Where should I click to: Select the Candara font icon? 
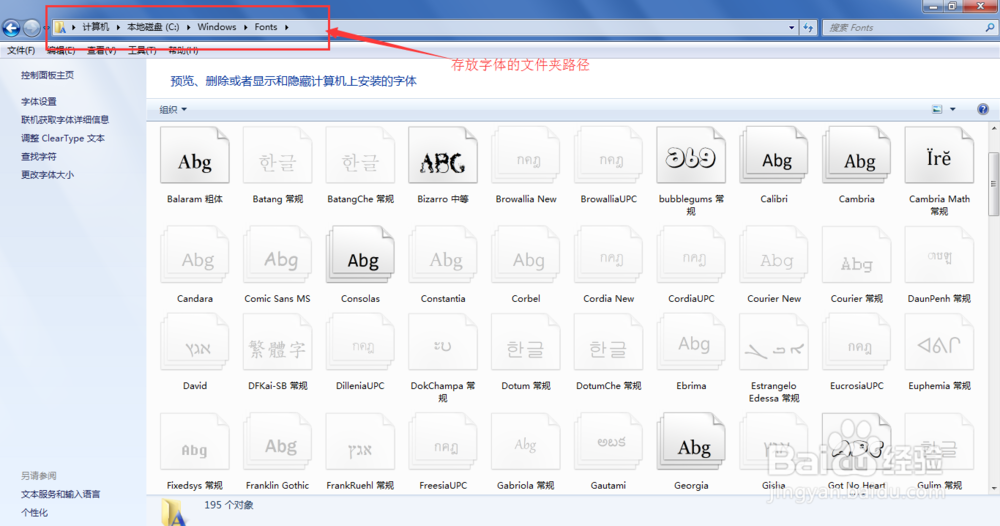(x=195, y=256)
